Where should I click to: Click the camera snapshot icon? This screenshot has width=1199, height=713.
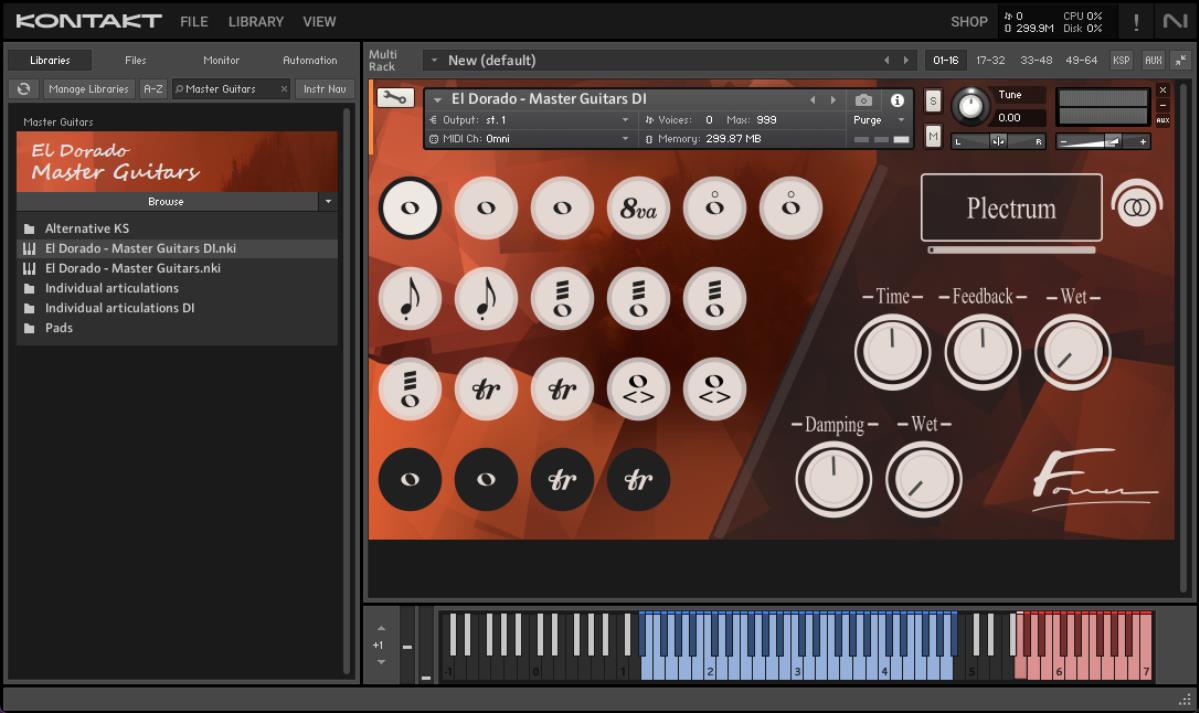pyautogui.click(x=864, y=100)
